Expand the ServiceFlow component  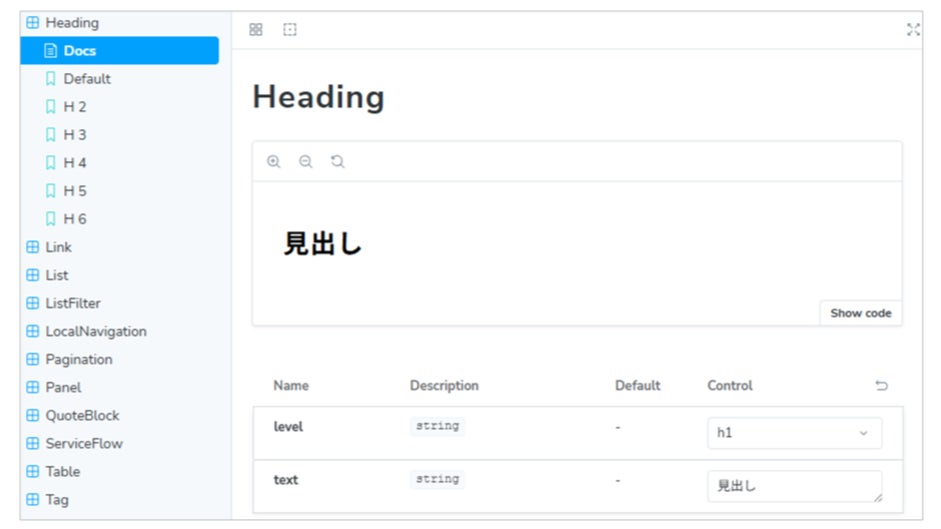pos(84,443)
